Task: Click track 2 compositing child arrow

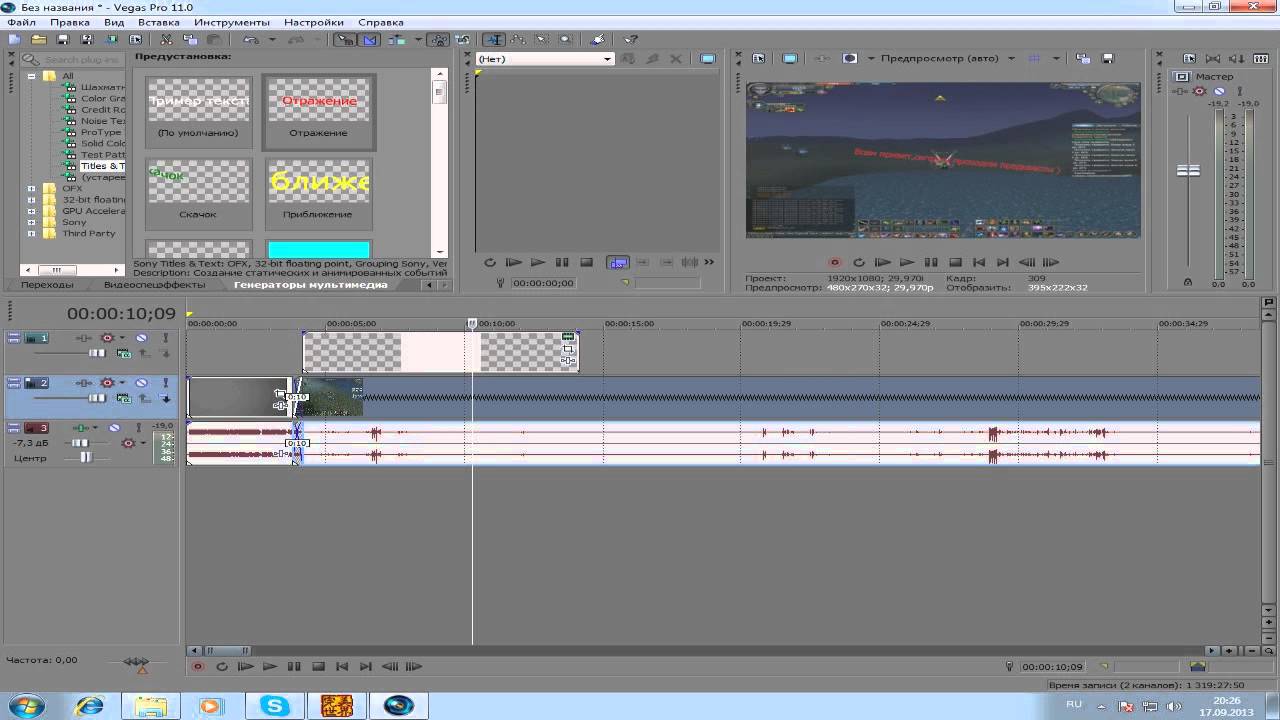Action: pyautogui.click(x=166, y=399)
